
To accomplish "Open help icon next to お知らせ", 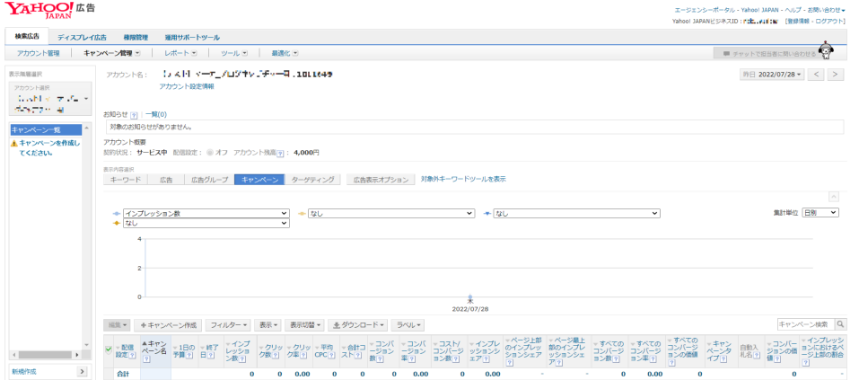I will (134, 115).
